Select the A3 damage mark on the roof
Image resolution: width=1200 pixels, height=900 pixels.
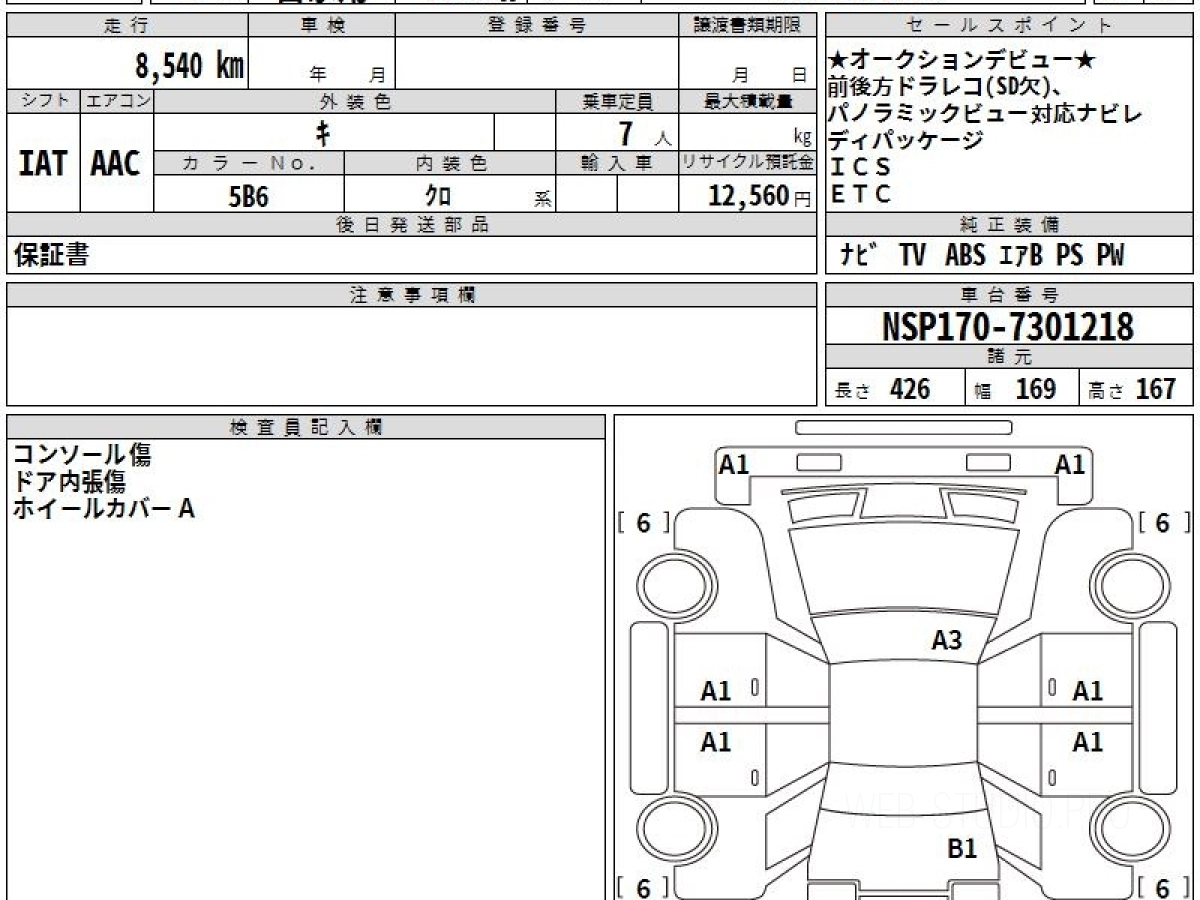pyautogui.click(x=947, y=641)
